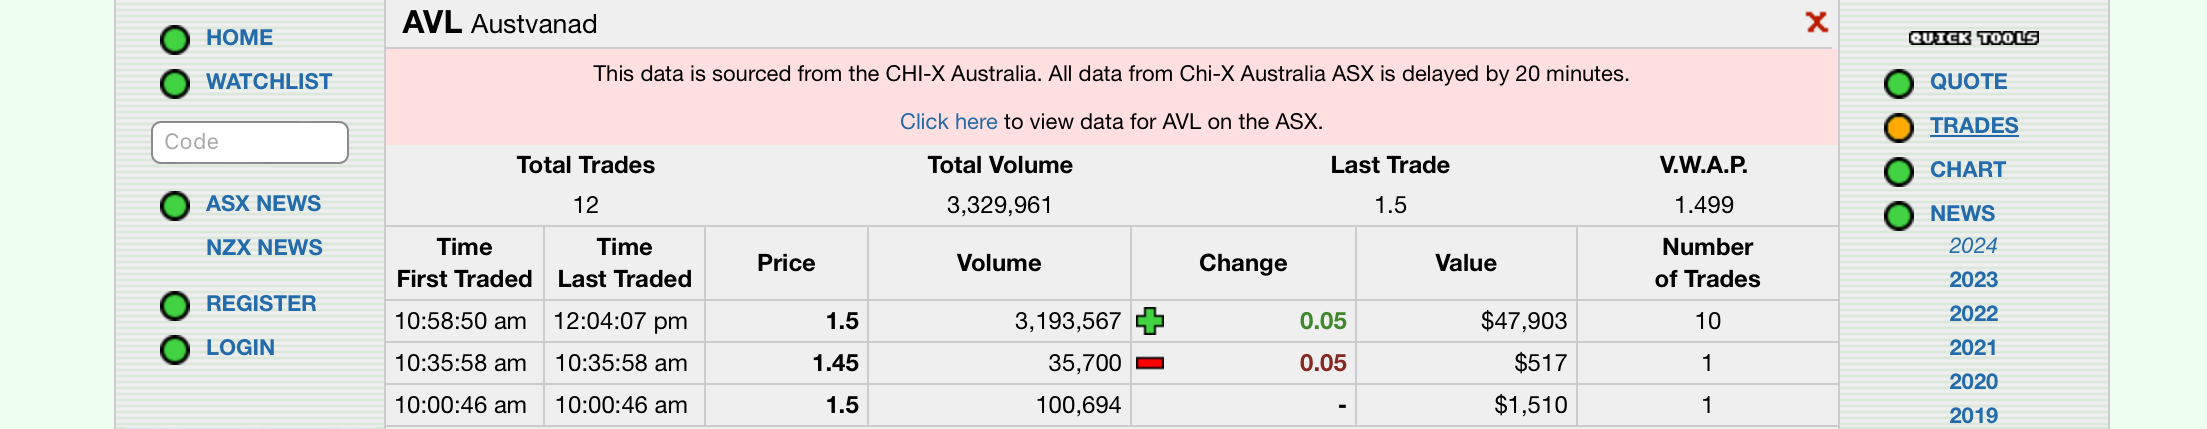
Task: Focus the Code search field
Action: coord(250,142)
